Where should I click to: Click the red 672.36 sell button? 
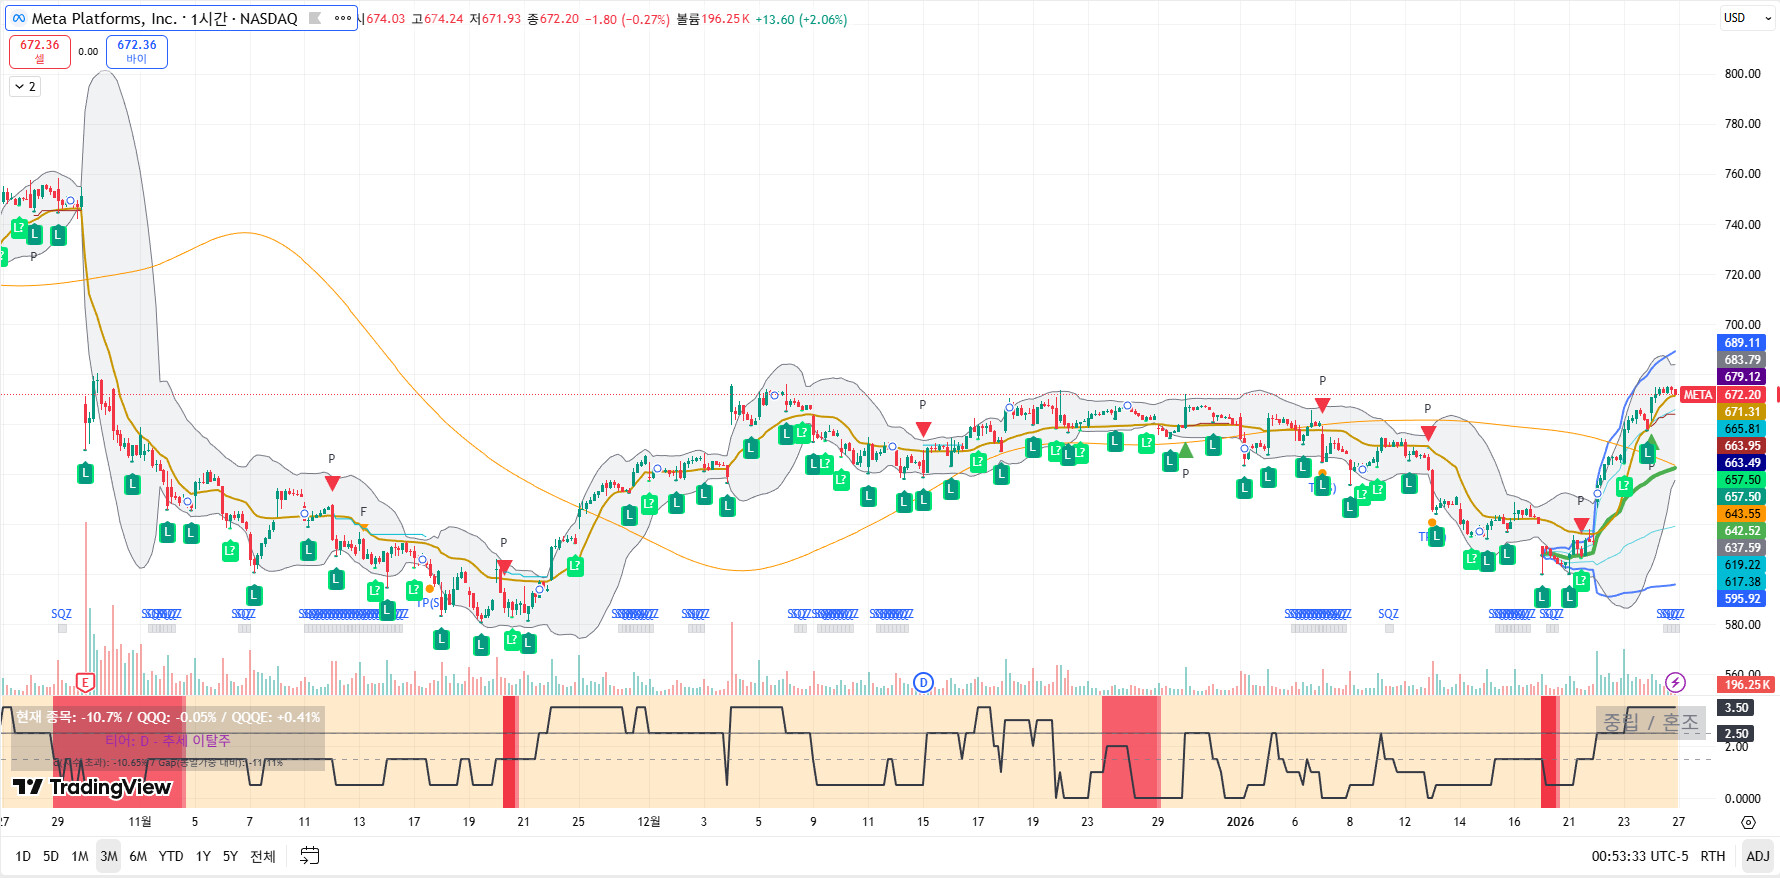40,52
